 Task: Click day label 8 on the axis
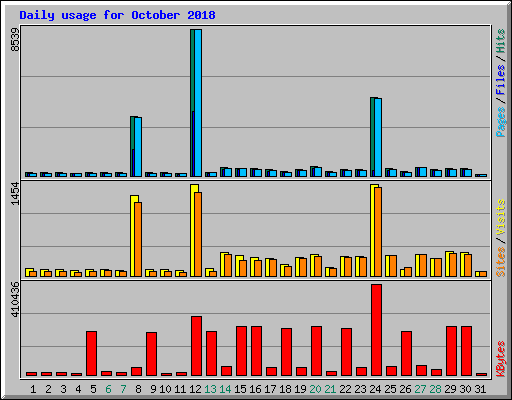[138, 389]
